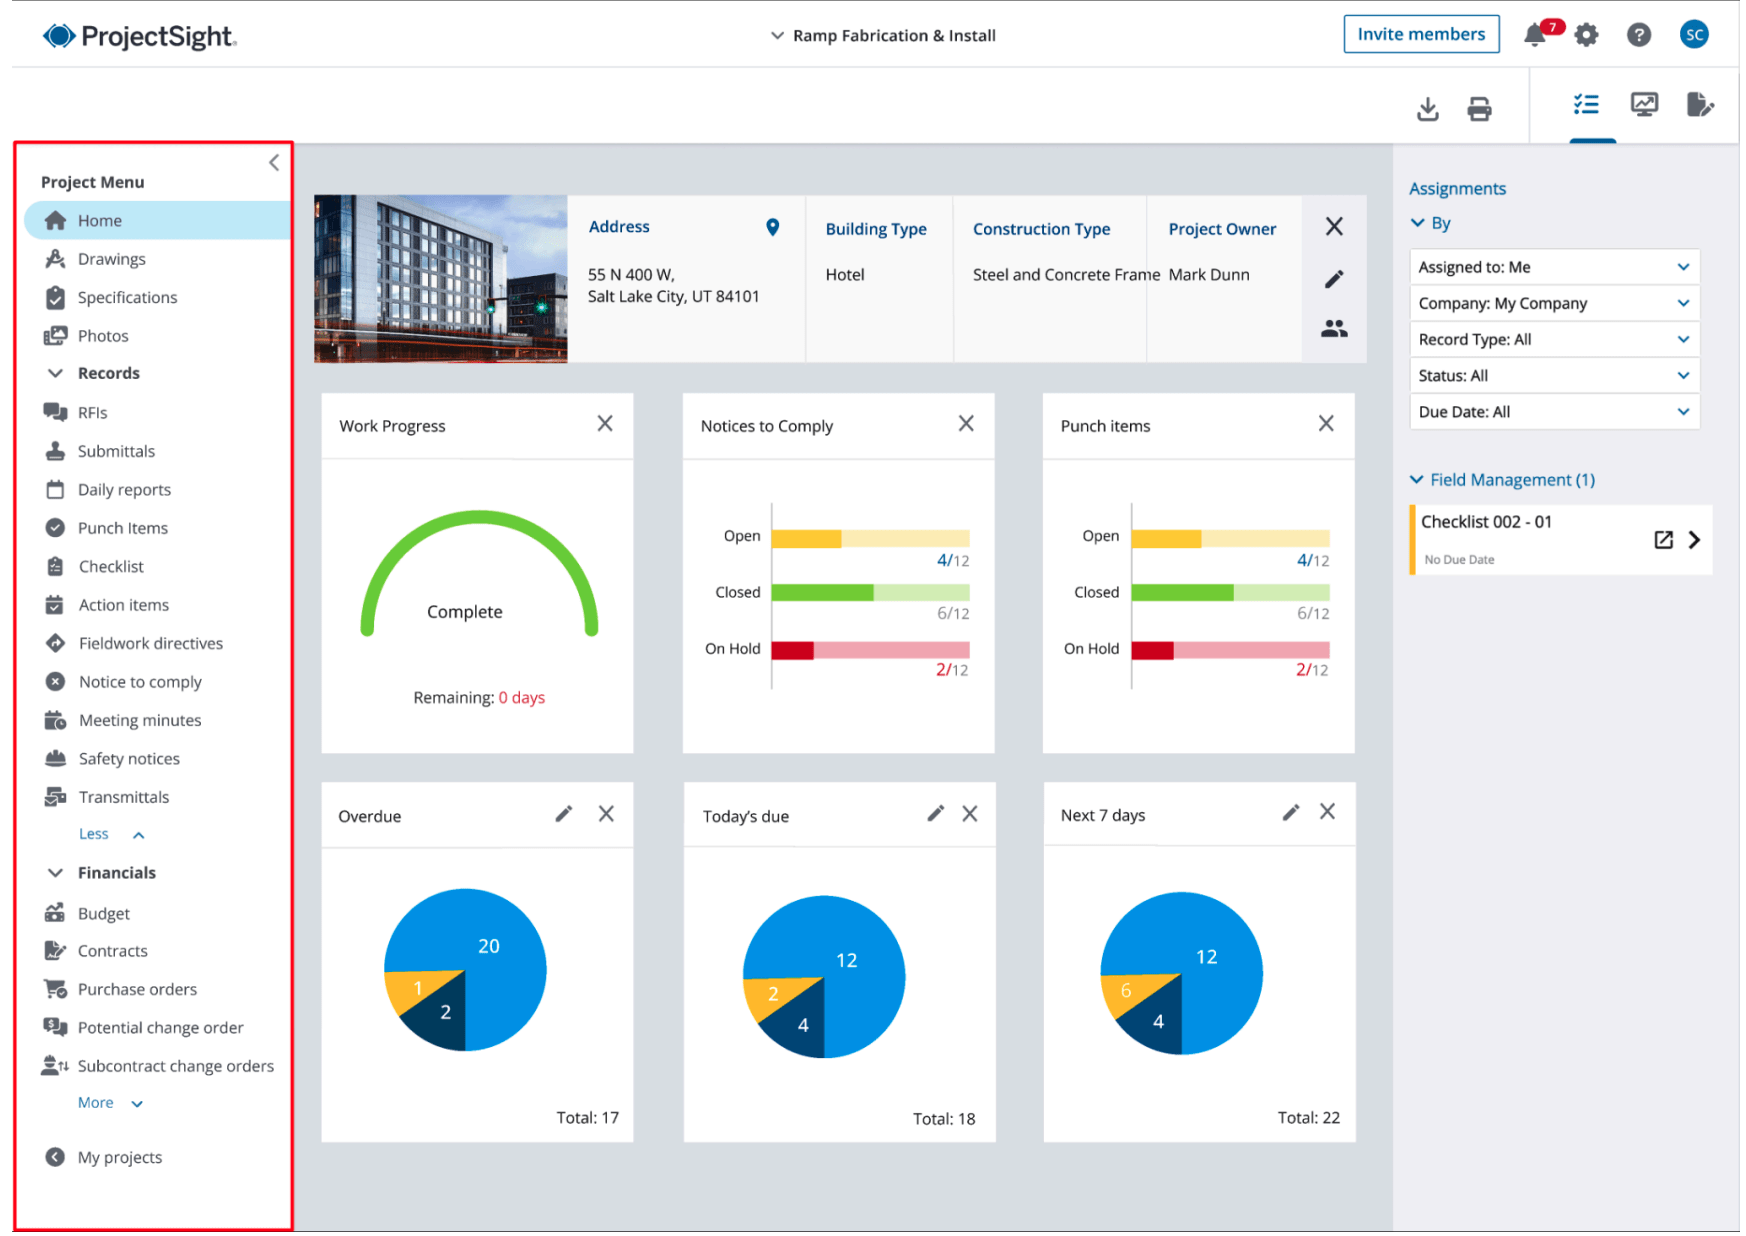This screenshot has height=1236, width=1746.
Task: Open the Record Type: All dropdown
Action: point(1553,339)
